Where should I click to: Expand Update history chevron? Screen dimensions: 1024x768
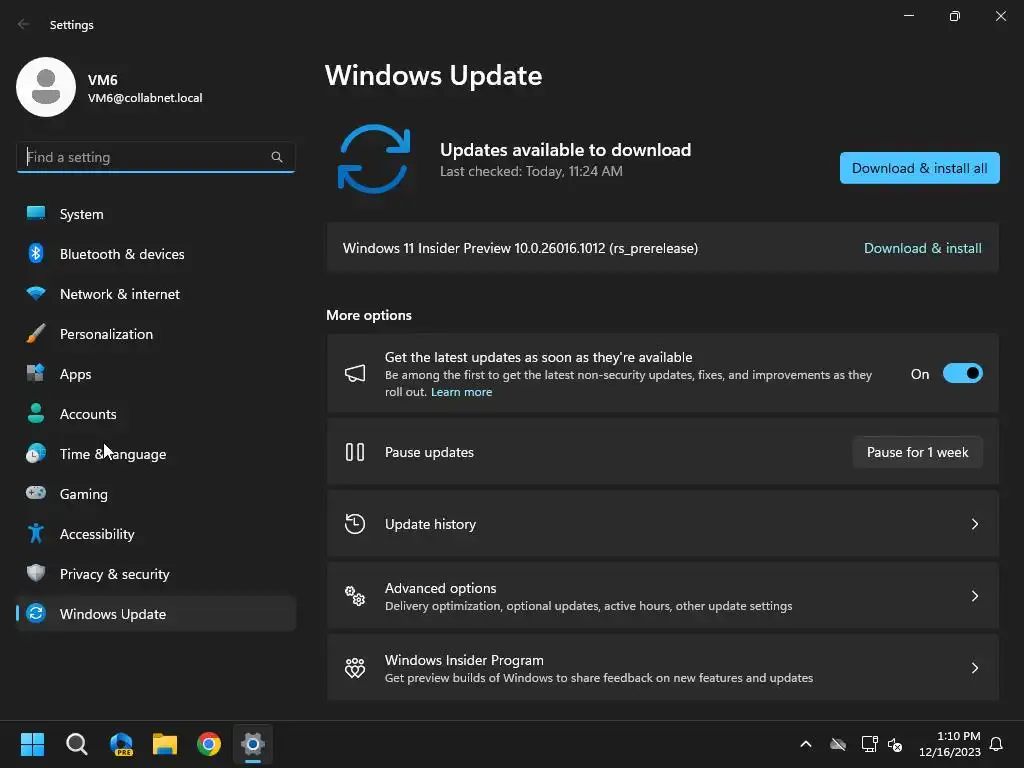[x=974, y=524]
